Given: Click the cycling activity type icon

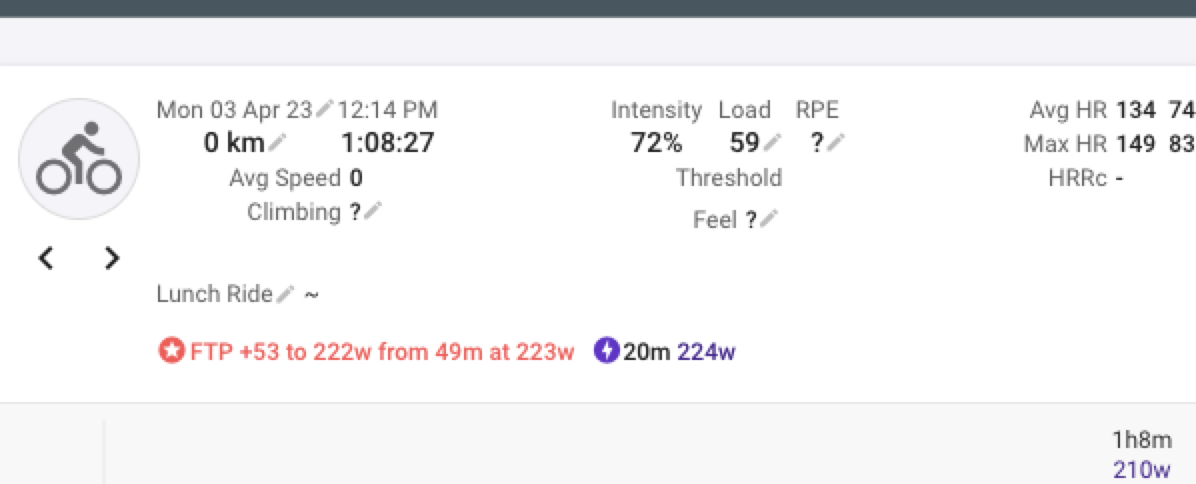Looking at the screenshot, I should pos(79,159).
